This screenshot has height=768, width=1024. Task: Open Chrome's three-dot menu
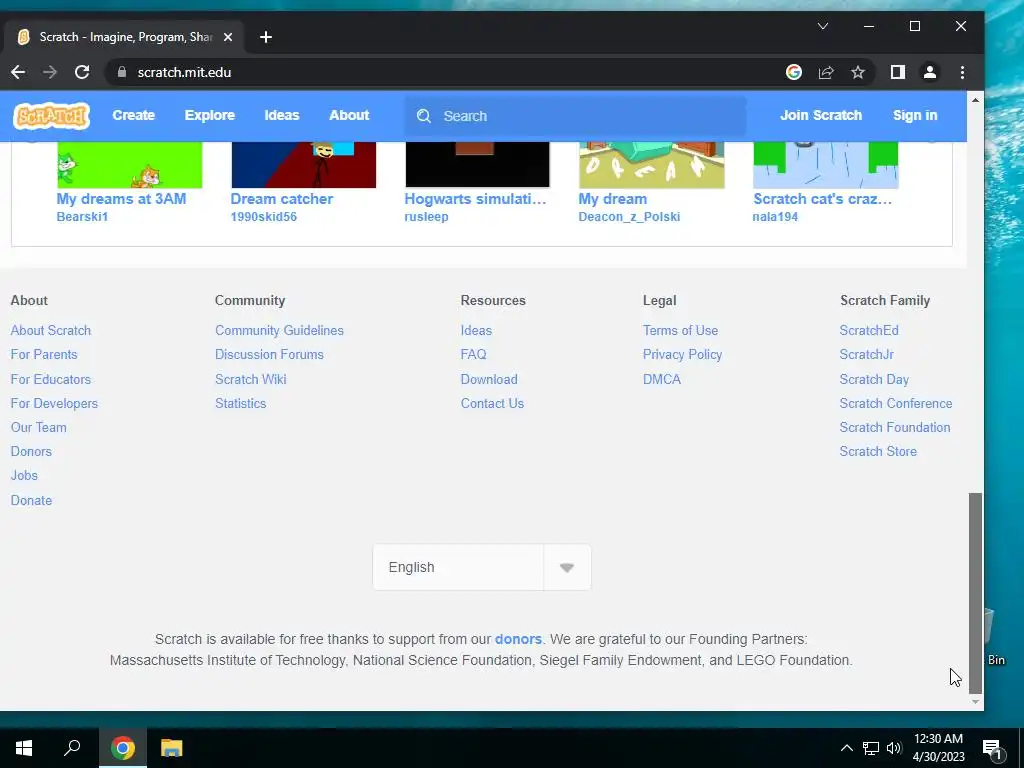pyautogui.click(x=962, y=72)
